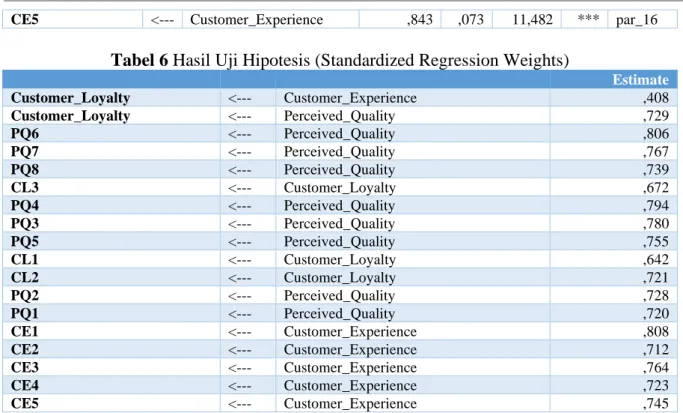
Task: Click the estimate ',780'
Action: (656, 223)
